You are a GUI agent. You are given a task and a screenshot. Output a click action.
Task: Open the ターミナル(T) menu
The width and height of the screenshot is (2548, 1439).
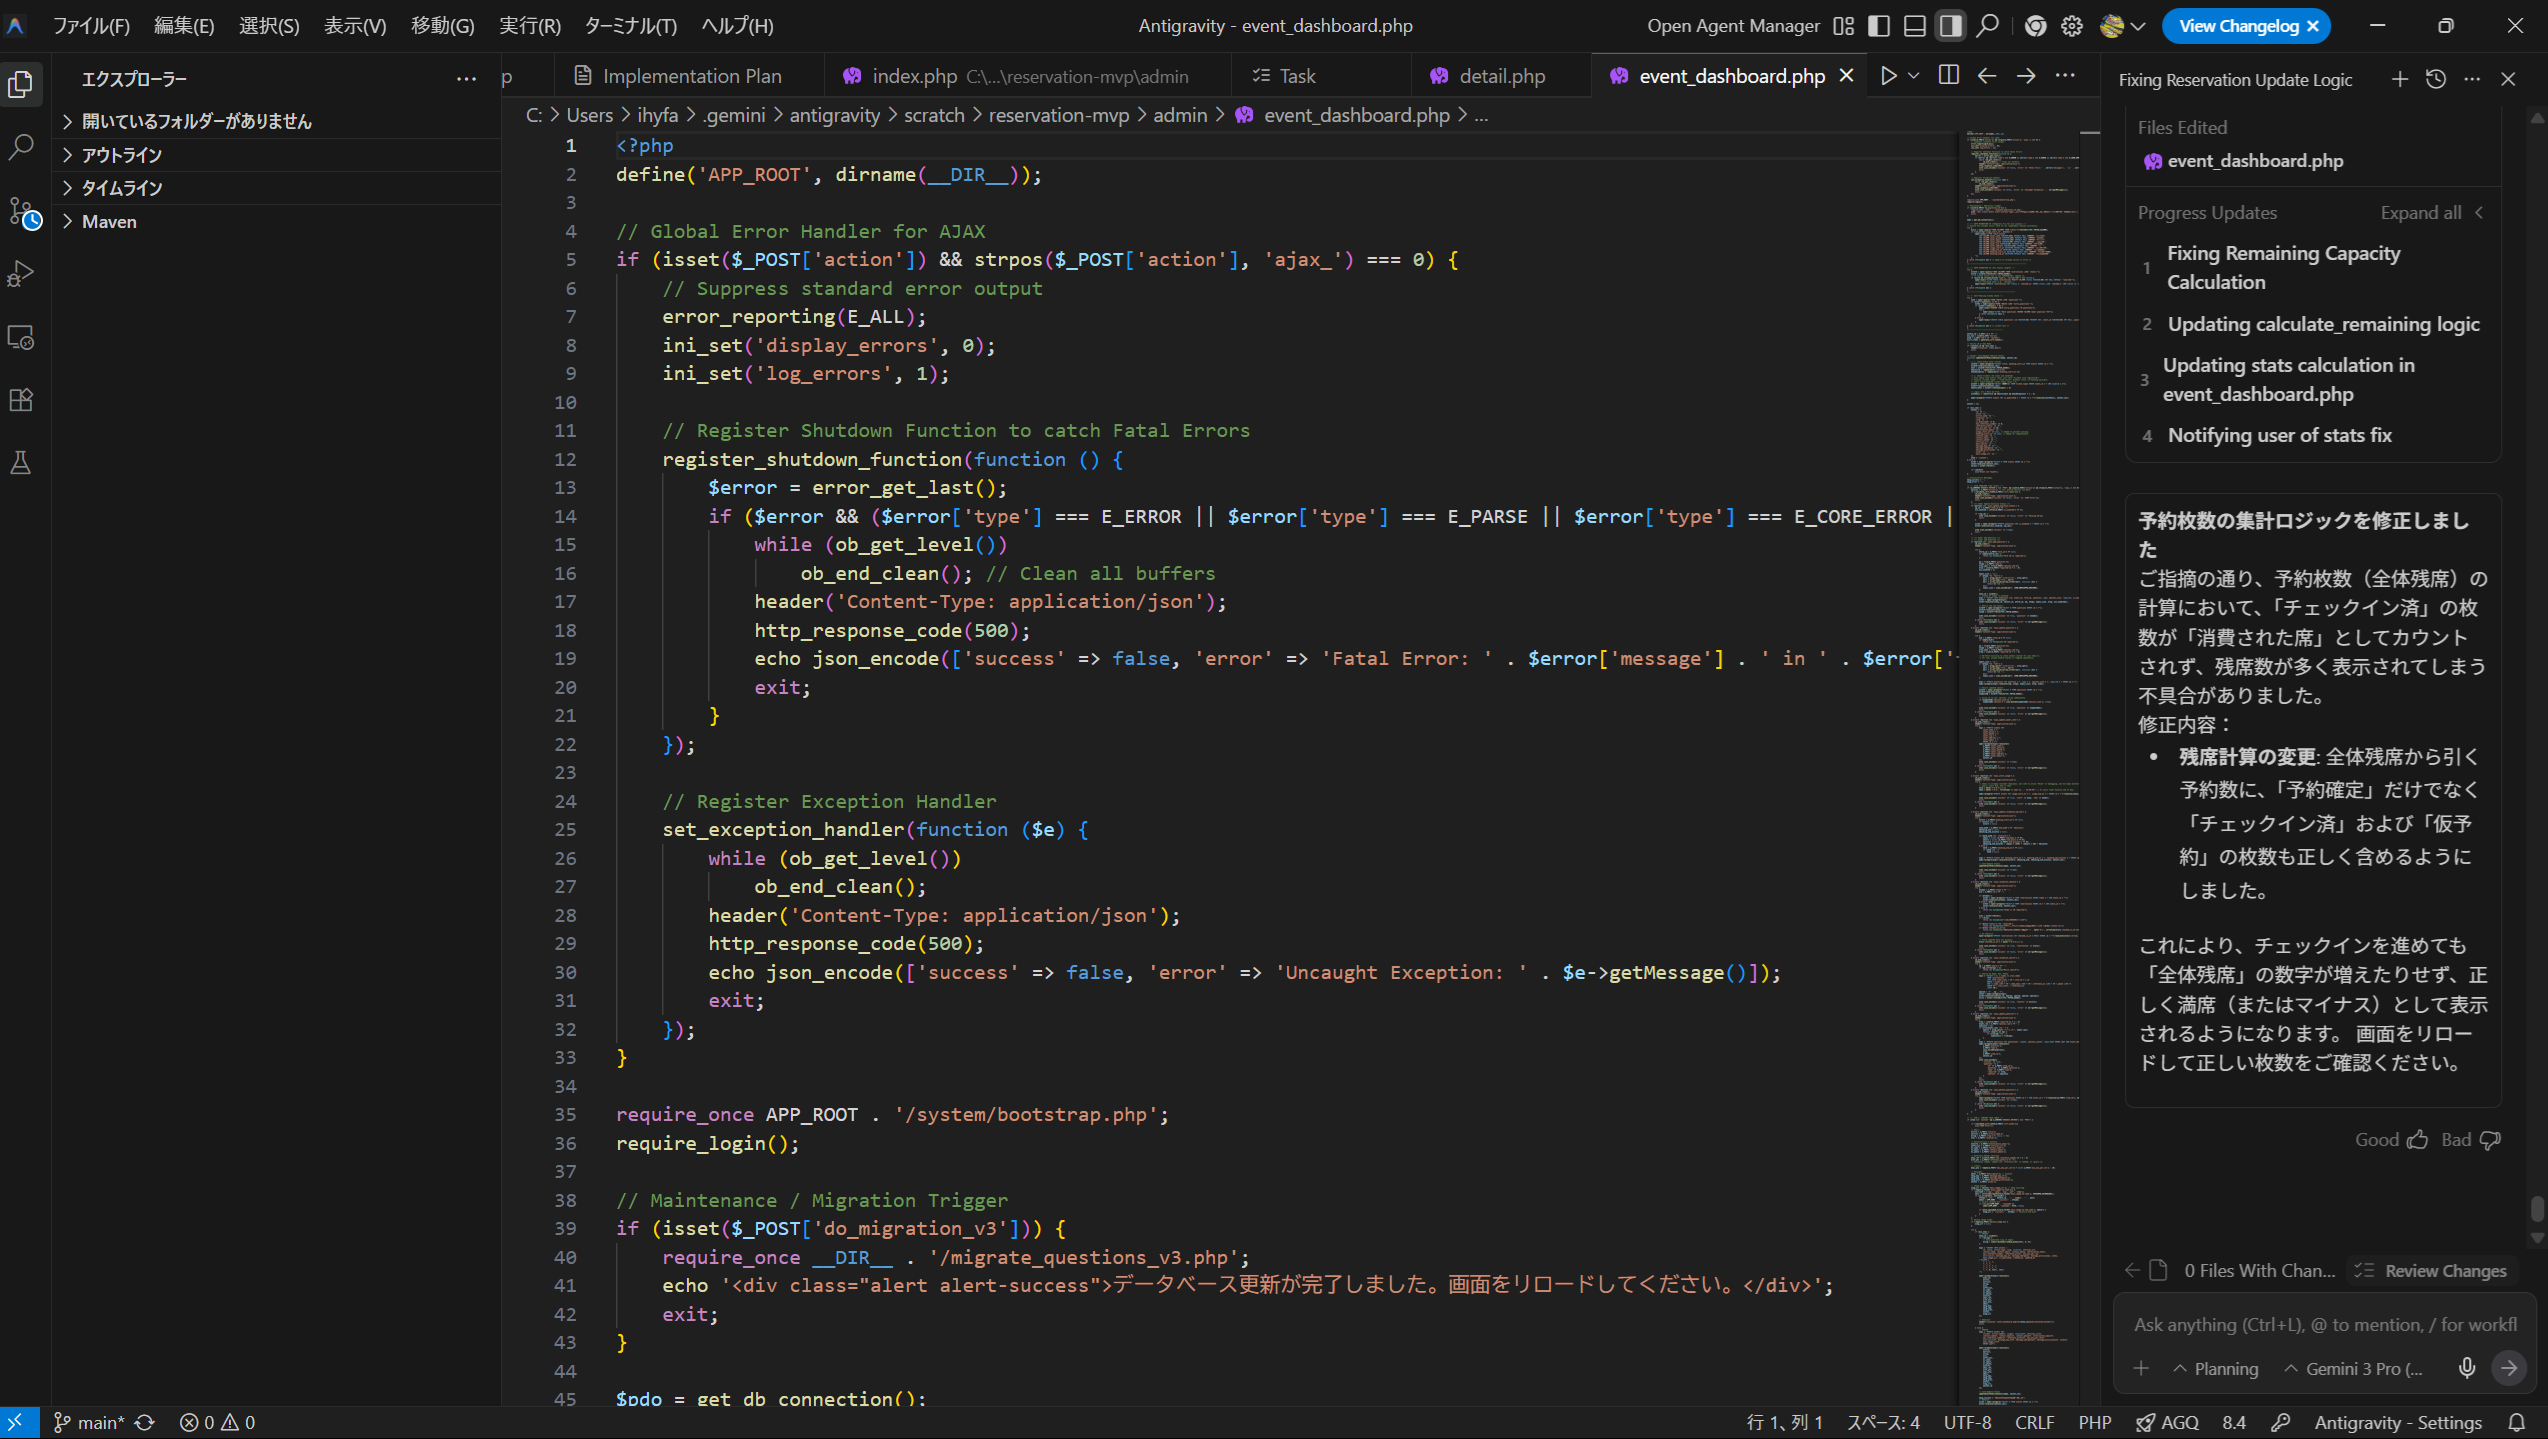pyautogui.click(x=630, y=26)
